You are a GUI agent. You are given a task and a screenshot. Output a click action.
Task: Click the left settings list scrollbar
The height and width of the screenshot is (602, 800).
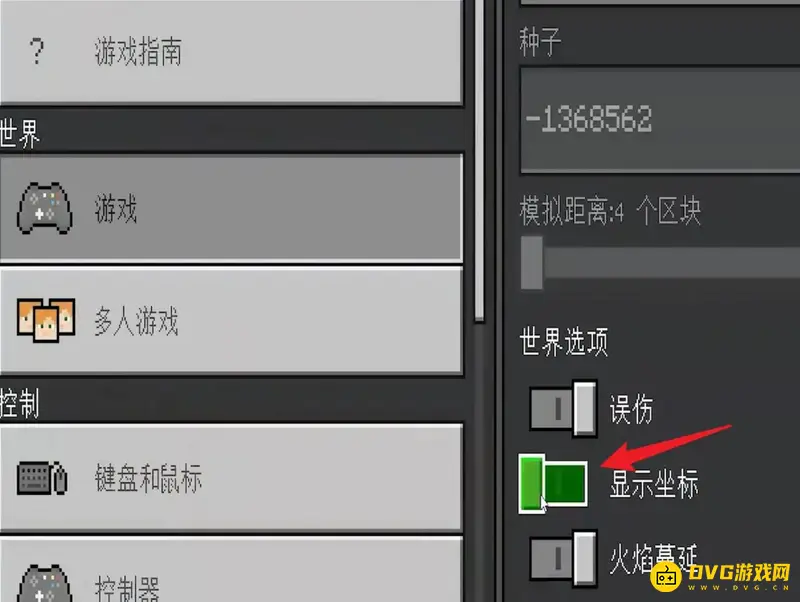(479, 161)
